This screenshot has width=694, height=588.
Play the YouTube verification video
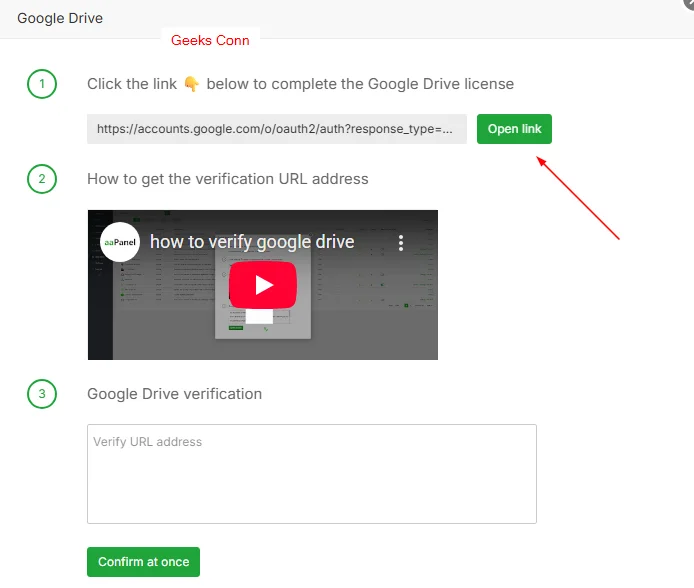click(x=263, y=285)
